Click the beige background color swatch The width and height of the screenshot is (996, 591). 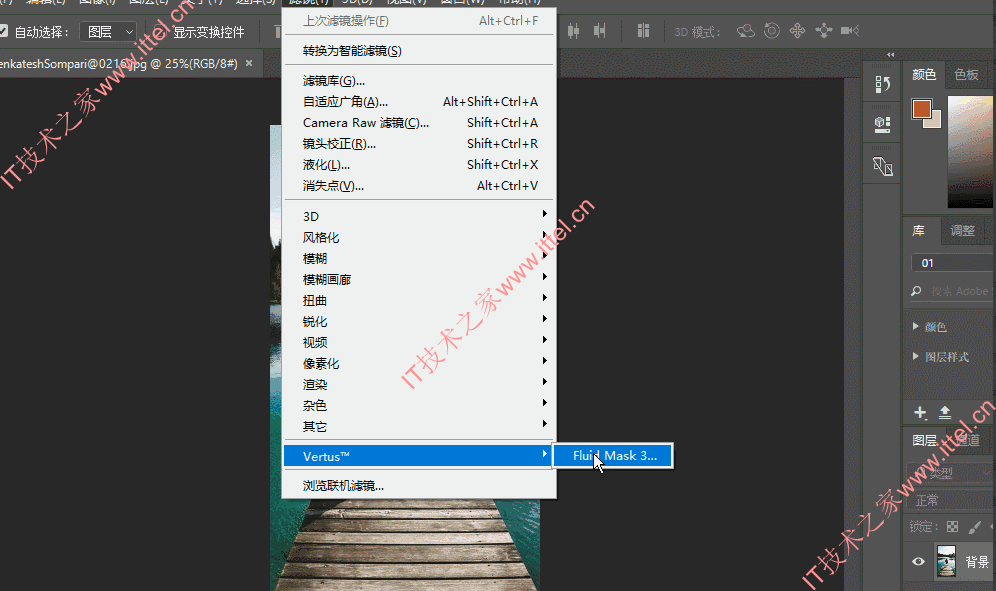coord(934,121)
